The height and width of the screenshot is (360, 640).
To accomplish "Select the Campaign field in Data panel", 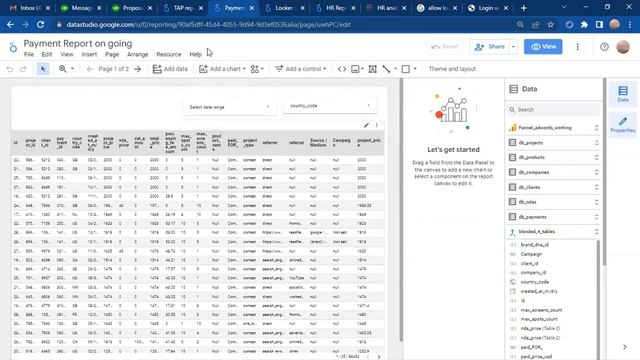I will point(531,254).
